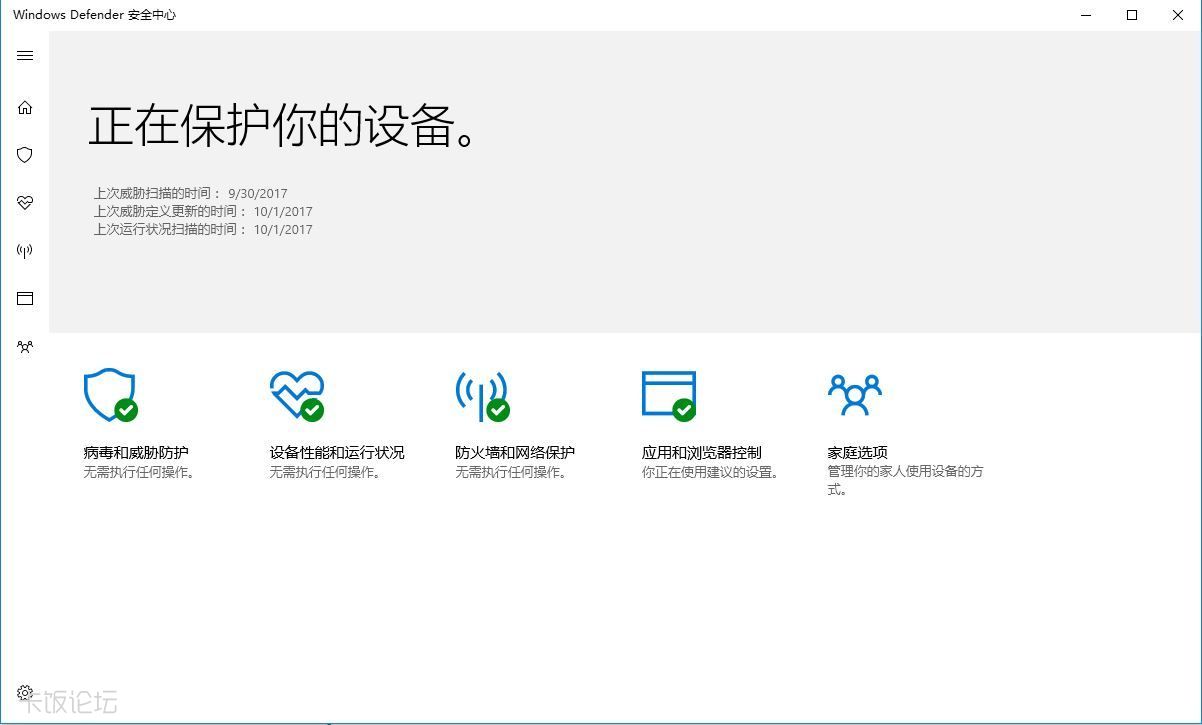This screenshot has width=1202, height=725.
Task: Click 你正在使用建议的设置 status text
Action: [x=712, y=472]
